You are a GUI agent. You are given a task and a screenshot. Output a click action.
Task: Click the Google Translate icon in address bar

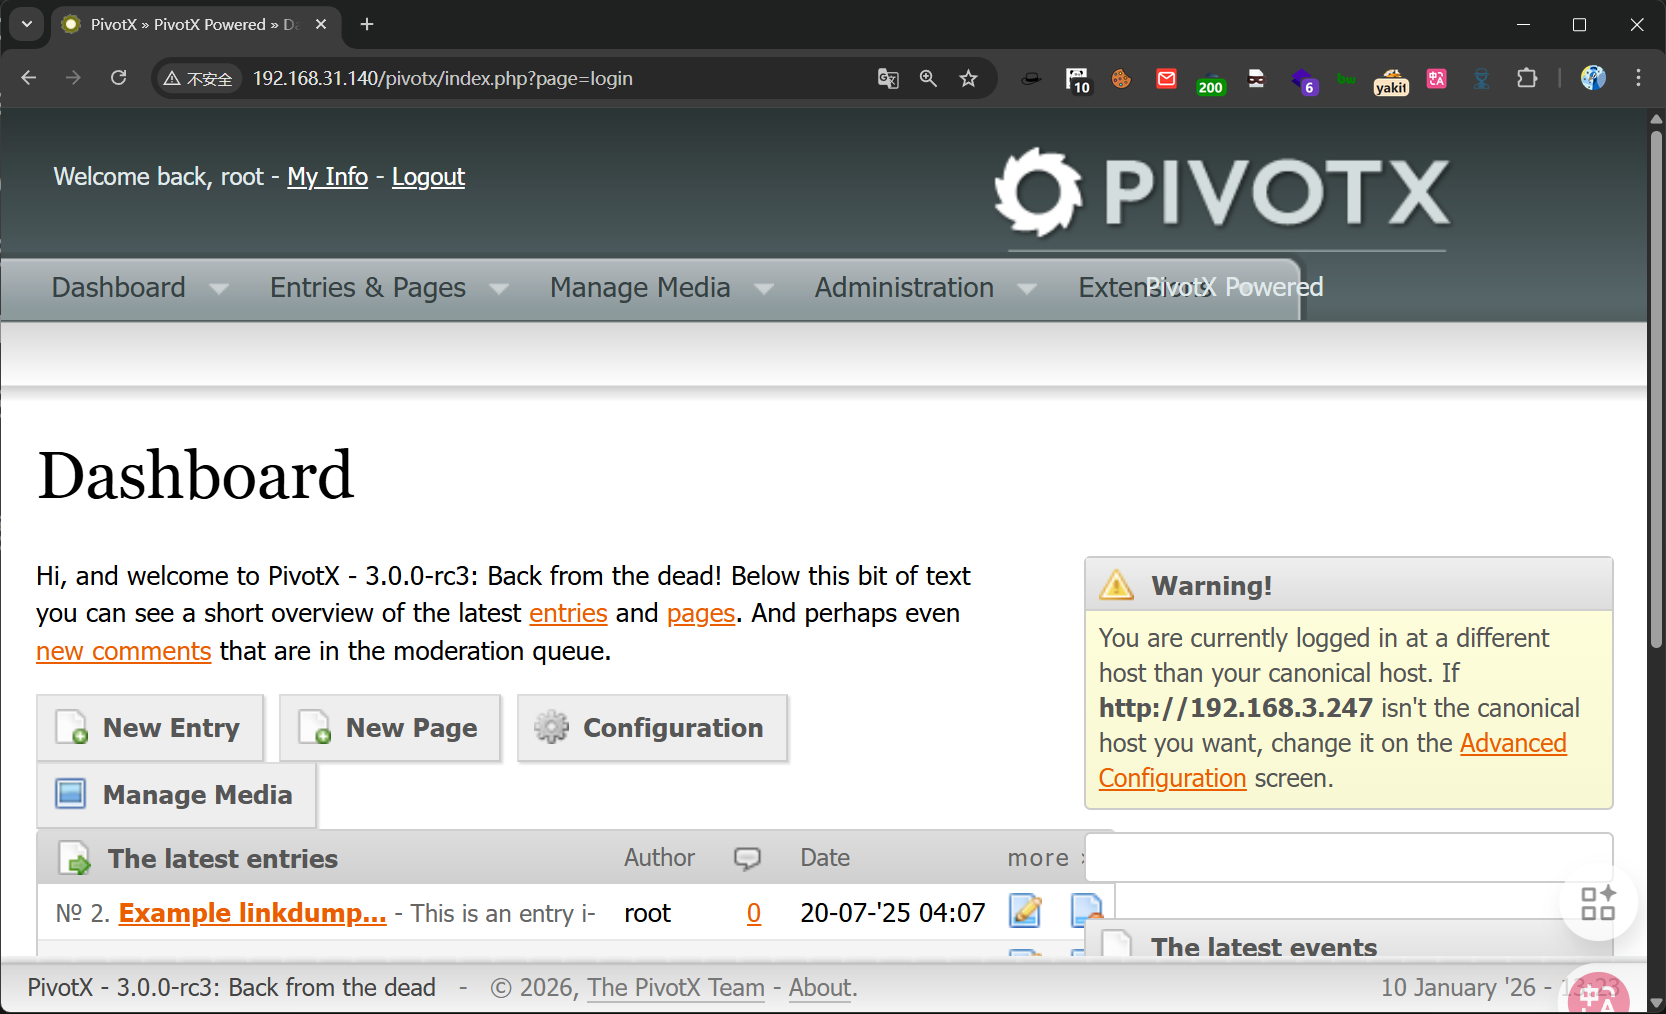[888, 79]
